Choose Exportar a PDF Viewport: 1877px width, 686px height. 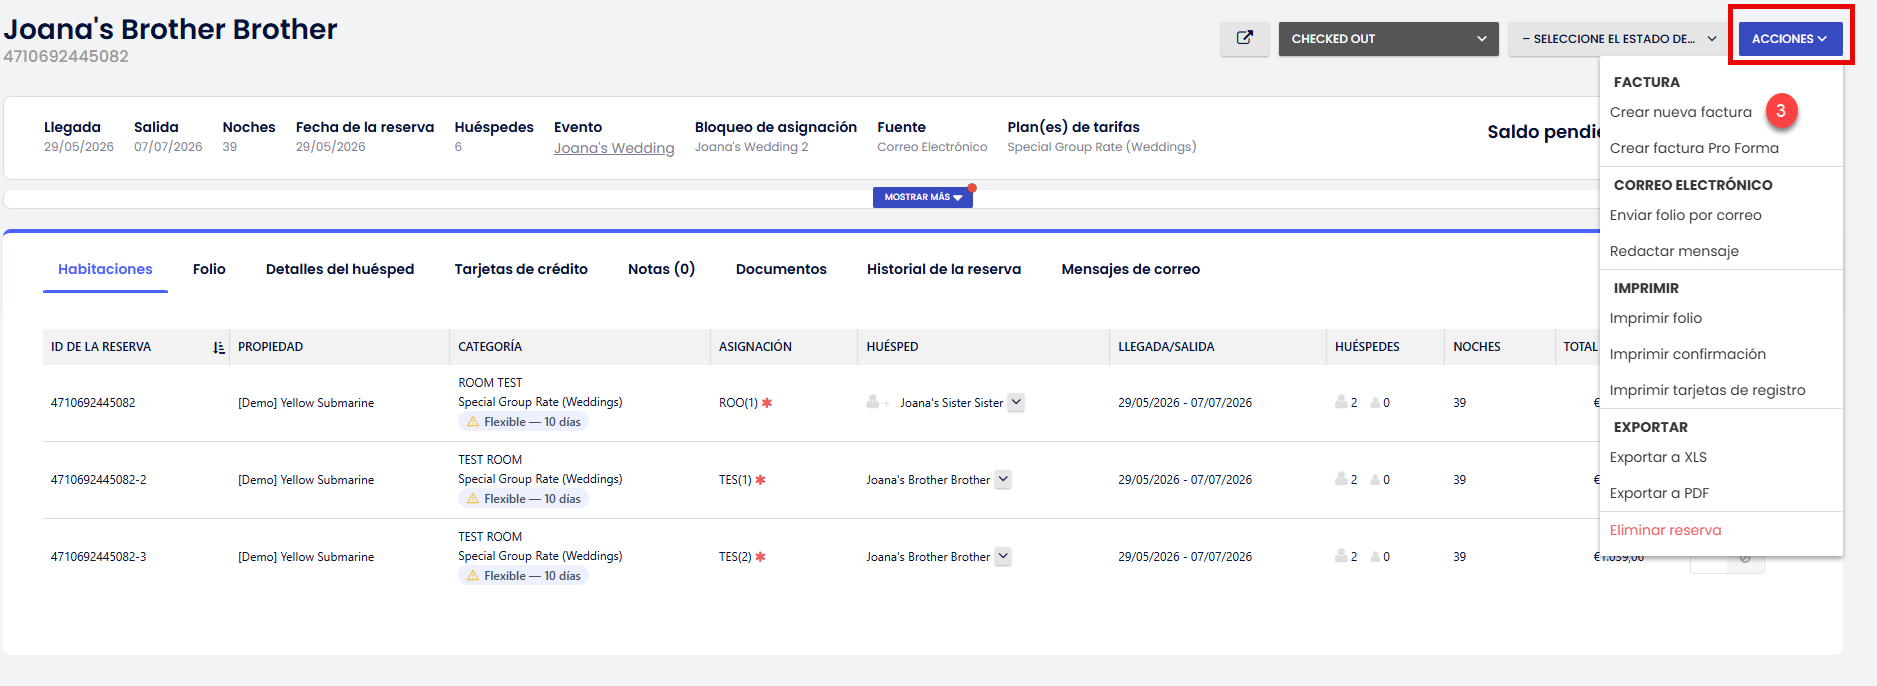pyautogui.click(x=1659, y=493)
